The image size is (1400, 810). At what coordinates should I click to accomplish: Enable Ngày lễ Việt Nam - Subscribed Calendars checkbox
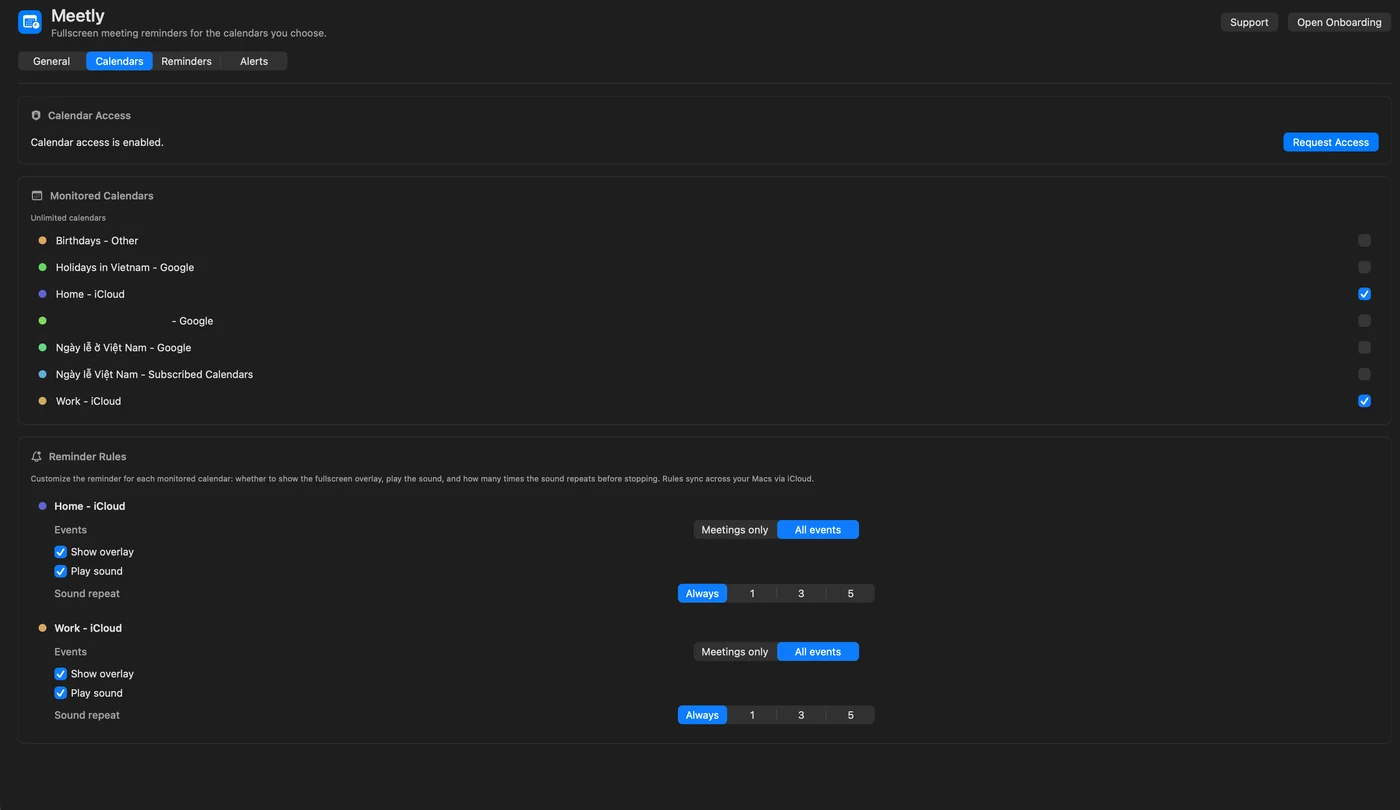1364,374
